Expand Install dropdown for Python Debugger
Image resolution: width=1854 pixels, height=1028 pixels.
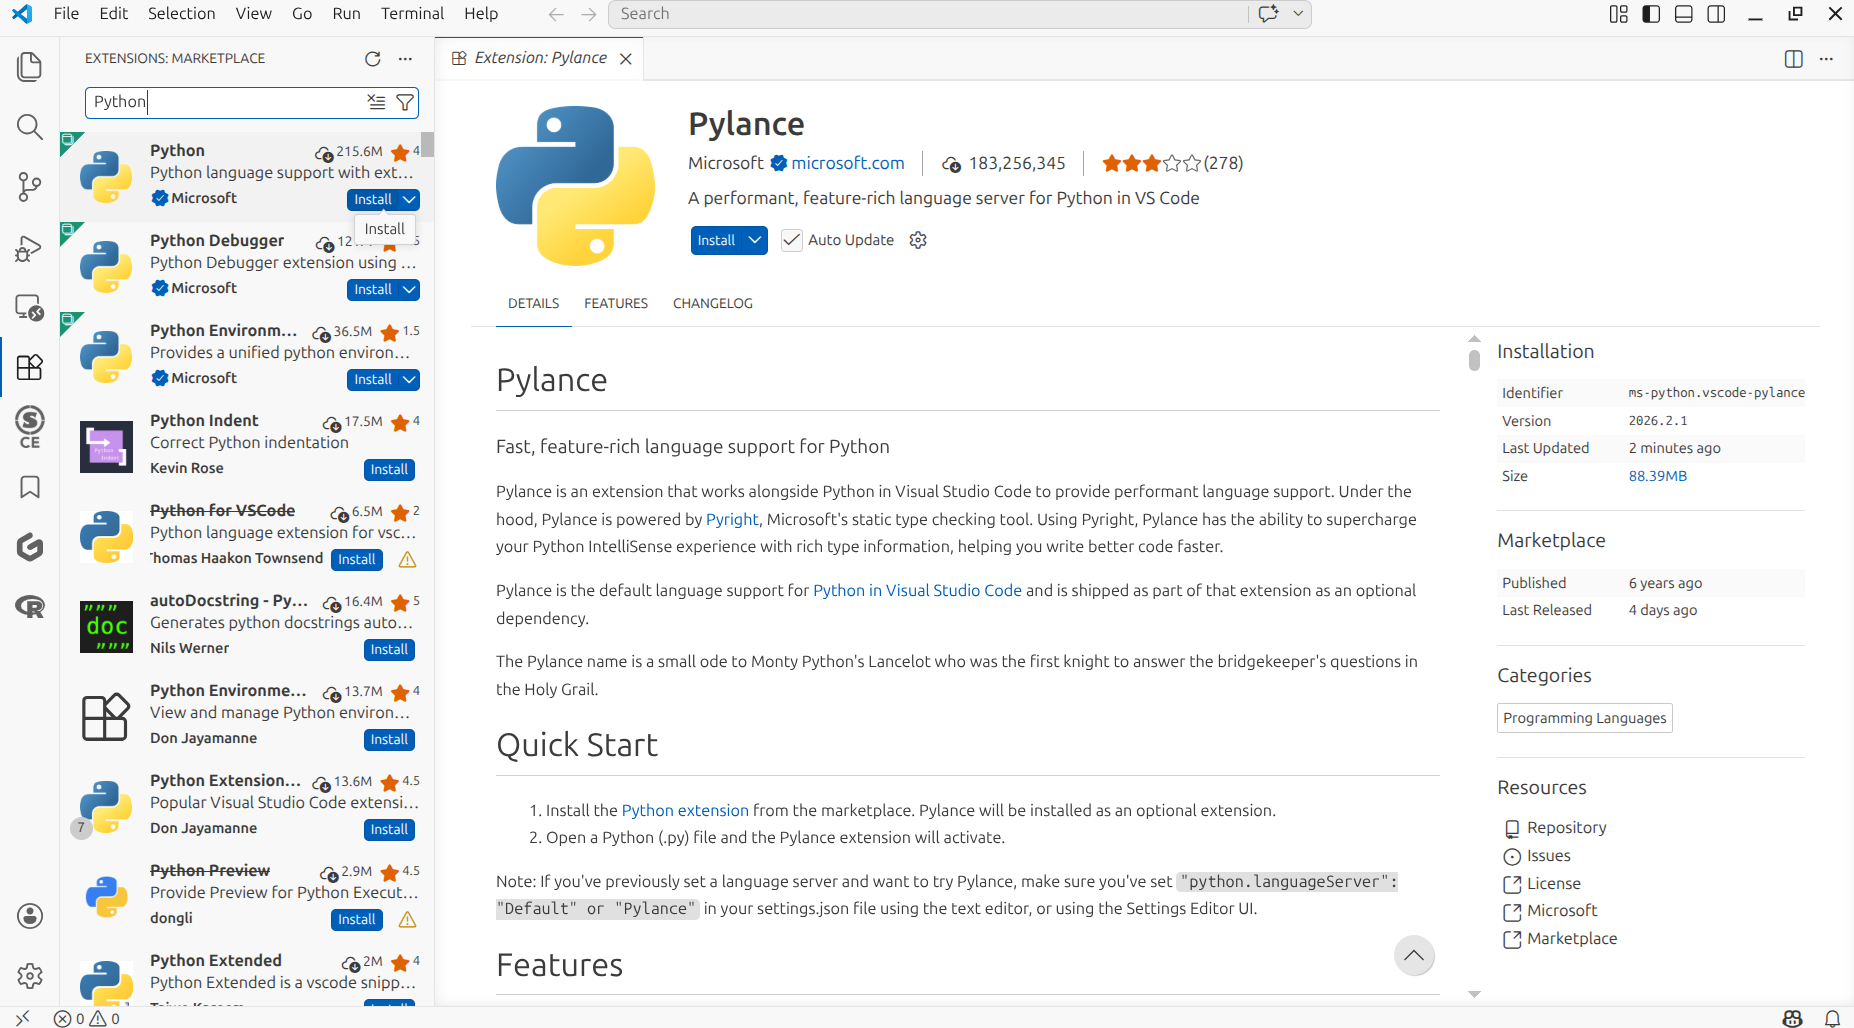point(409,290)
